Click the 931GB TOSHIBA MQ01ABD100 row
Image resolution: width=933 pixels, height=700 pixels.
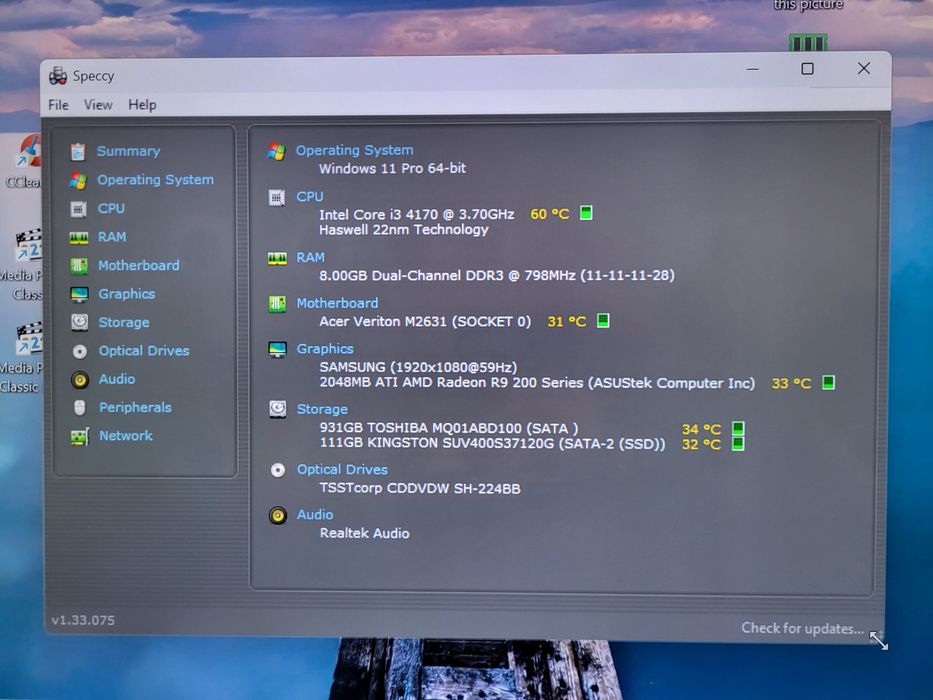449,428
